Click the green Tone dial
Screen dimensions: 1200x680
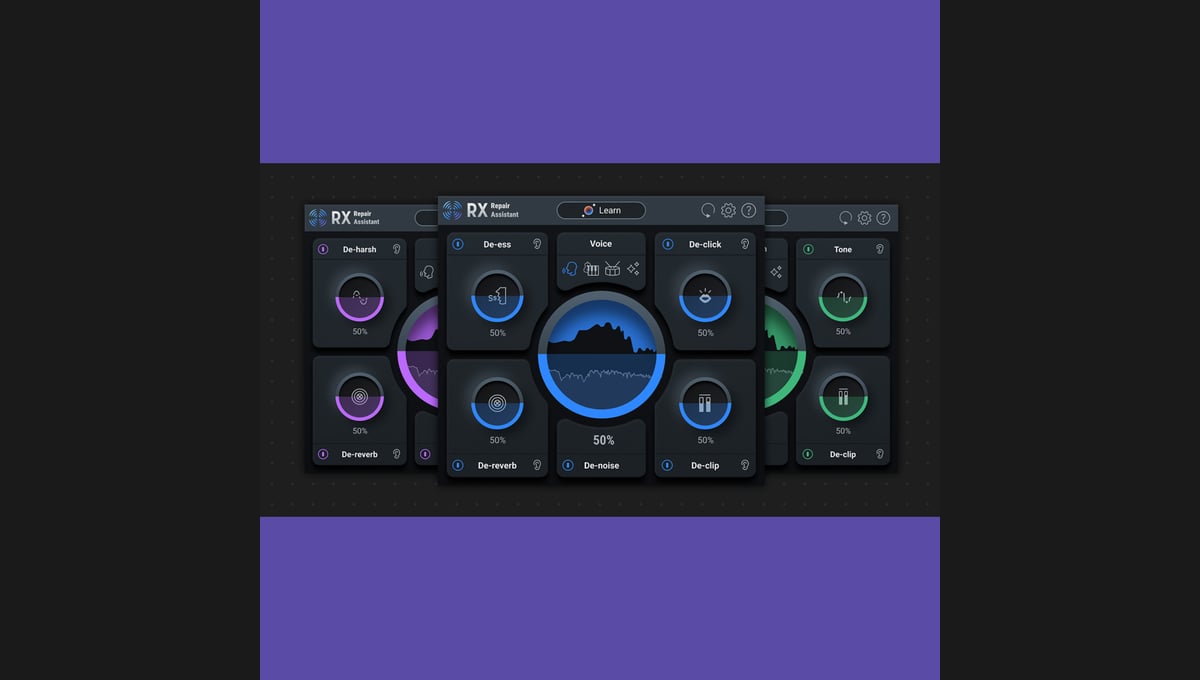coord(843,297)
